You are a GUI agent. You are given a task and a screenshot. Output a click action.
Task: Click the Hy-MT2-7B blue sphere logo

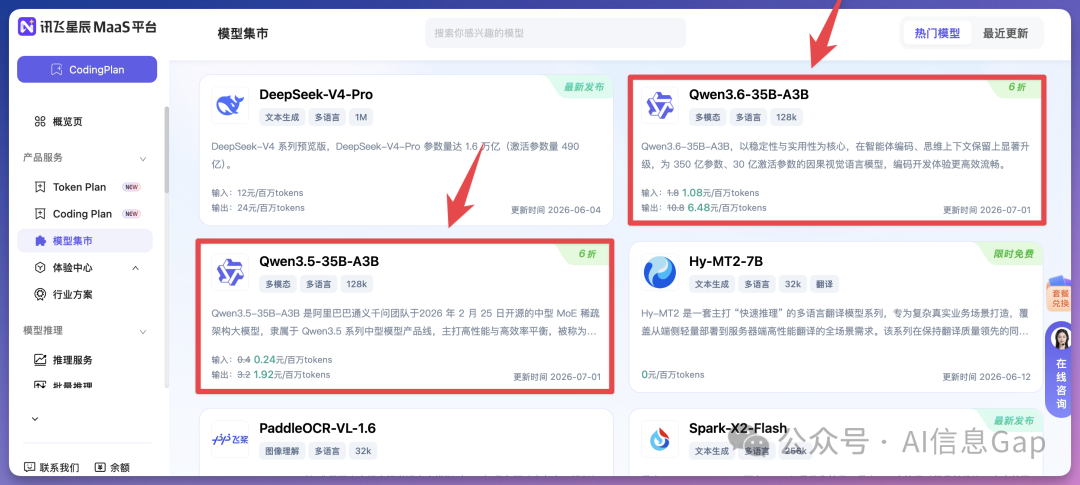click(x=659, y=272)
